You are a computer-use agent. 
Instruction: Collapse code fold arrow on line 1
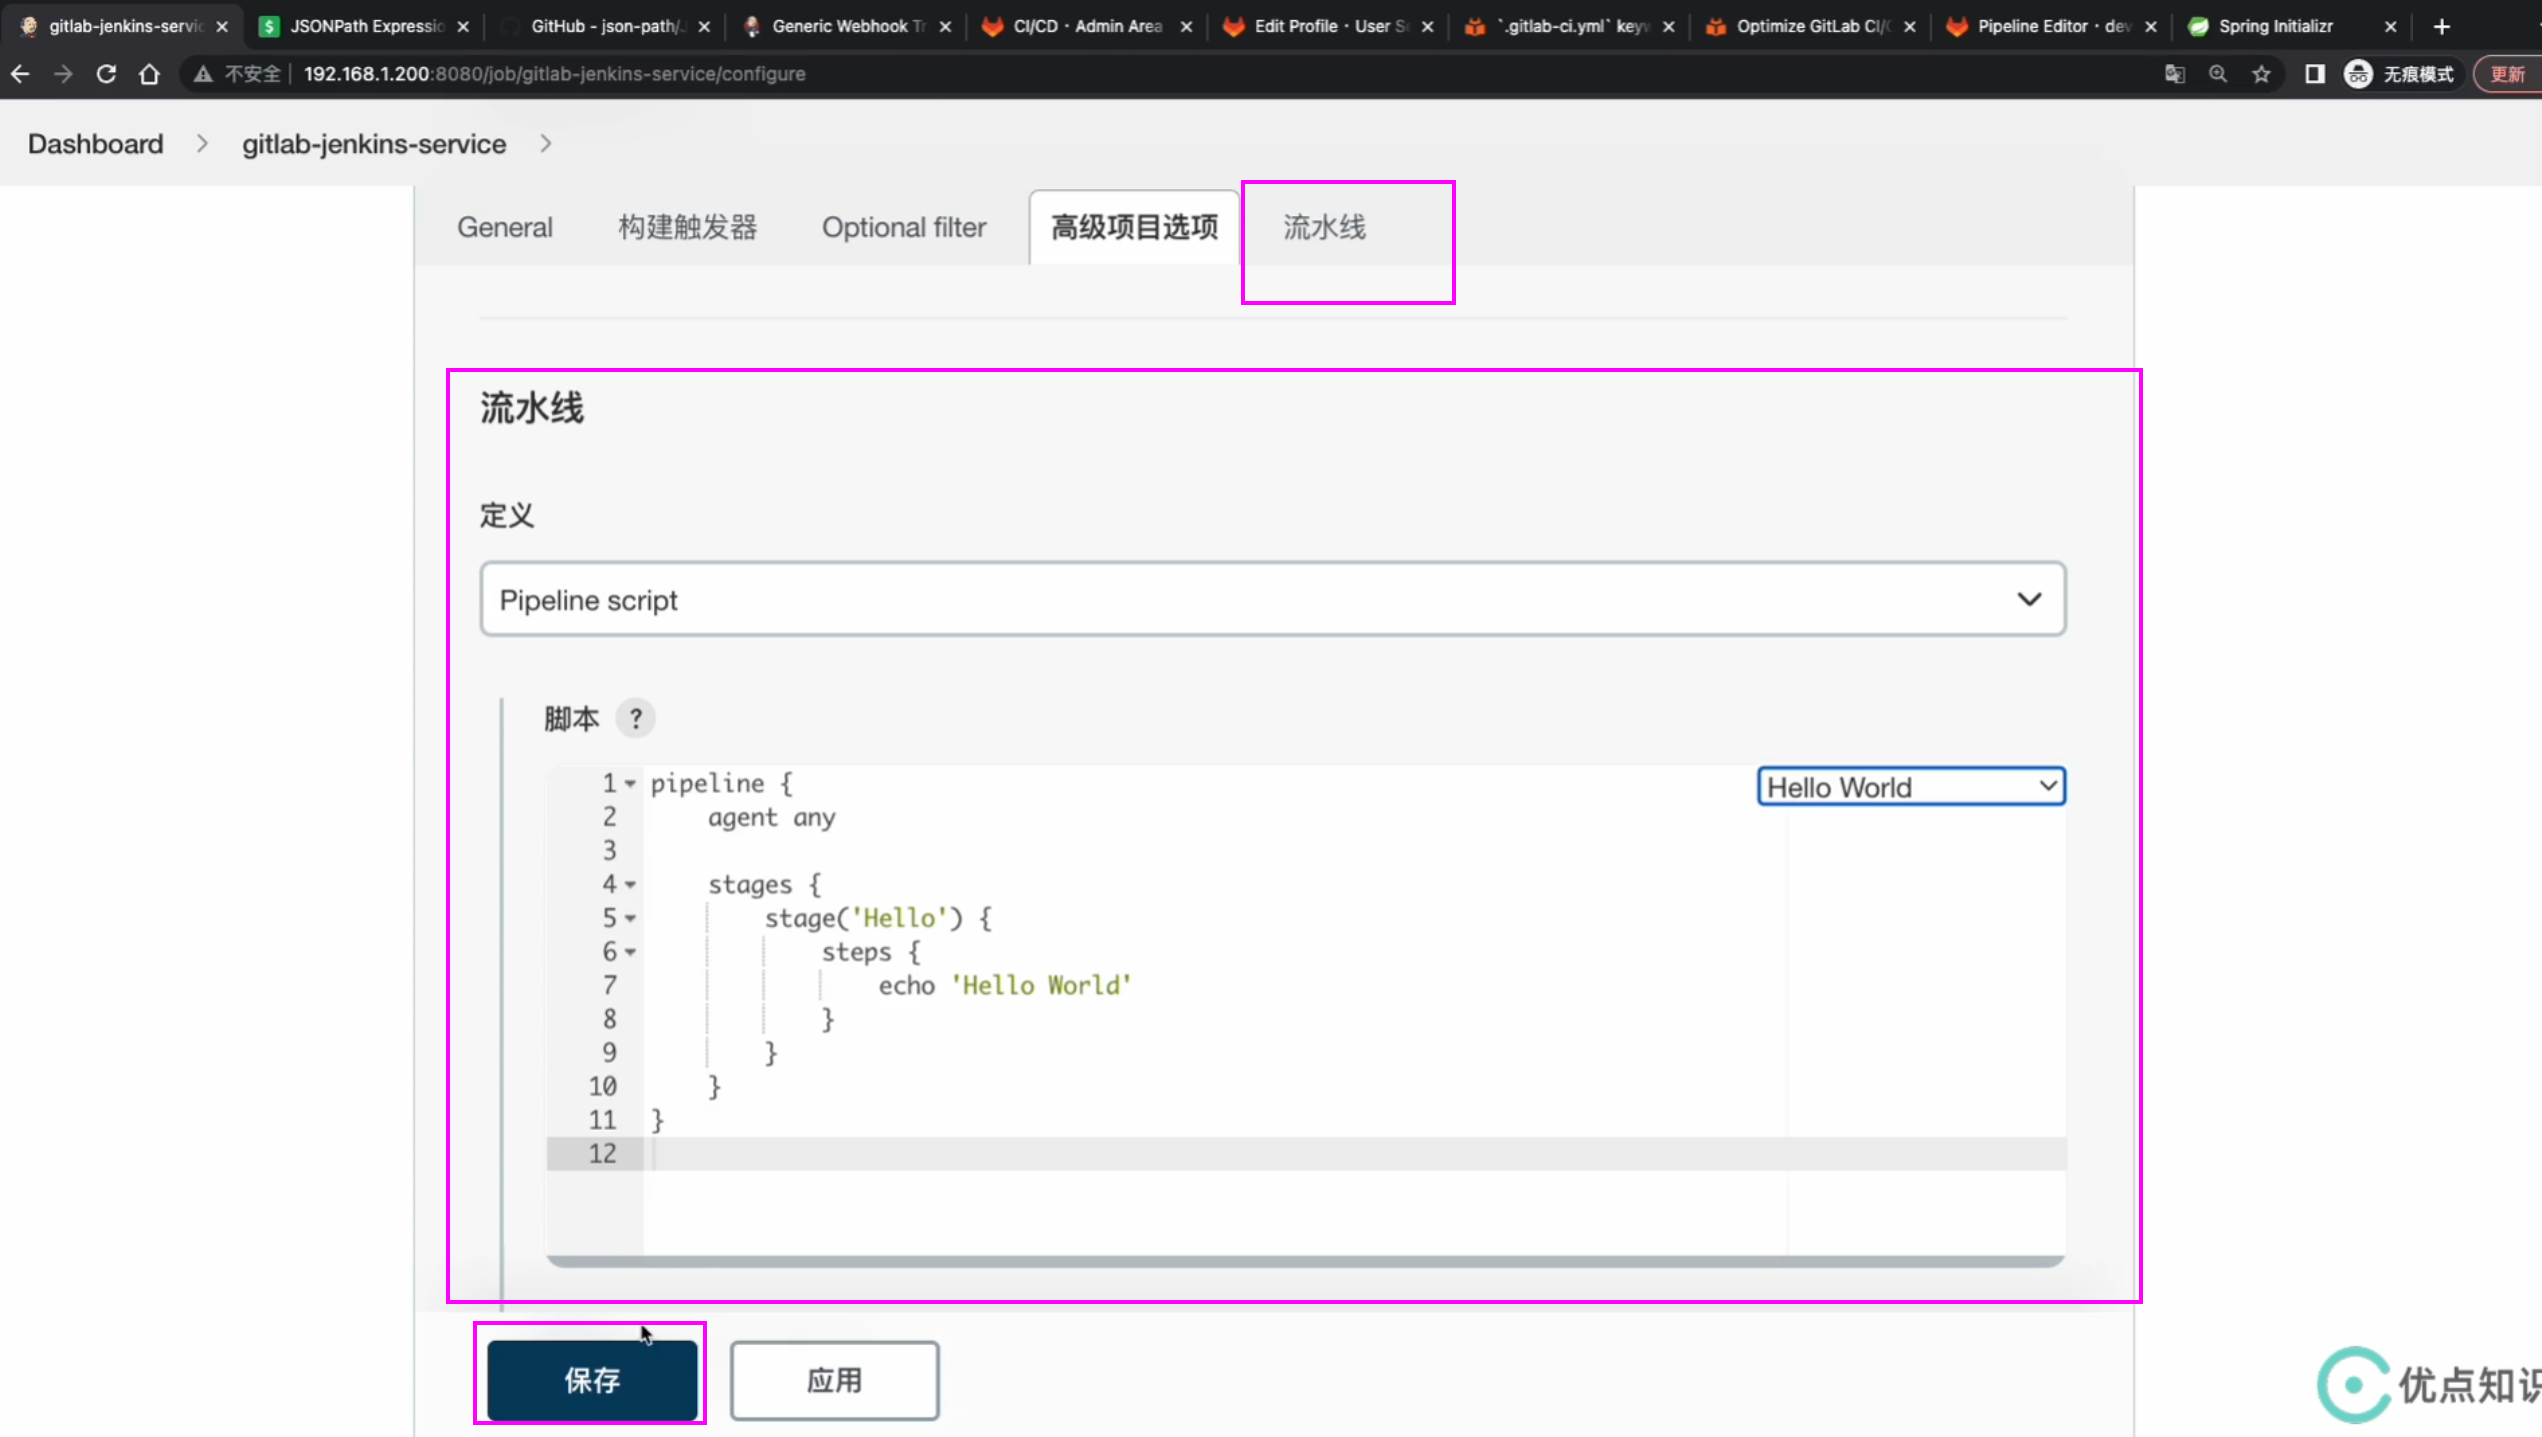click(x=630, y=784)
